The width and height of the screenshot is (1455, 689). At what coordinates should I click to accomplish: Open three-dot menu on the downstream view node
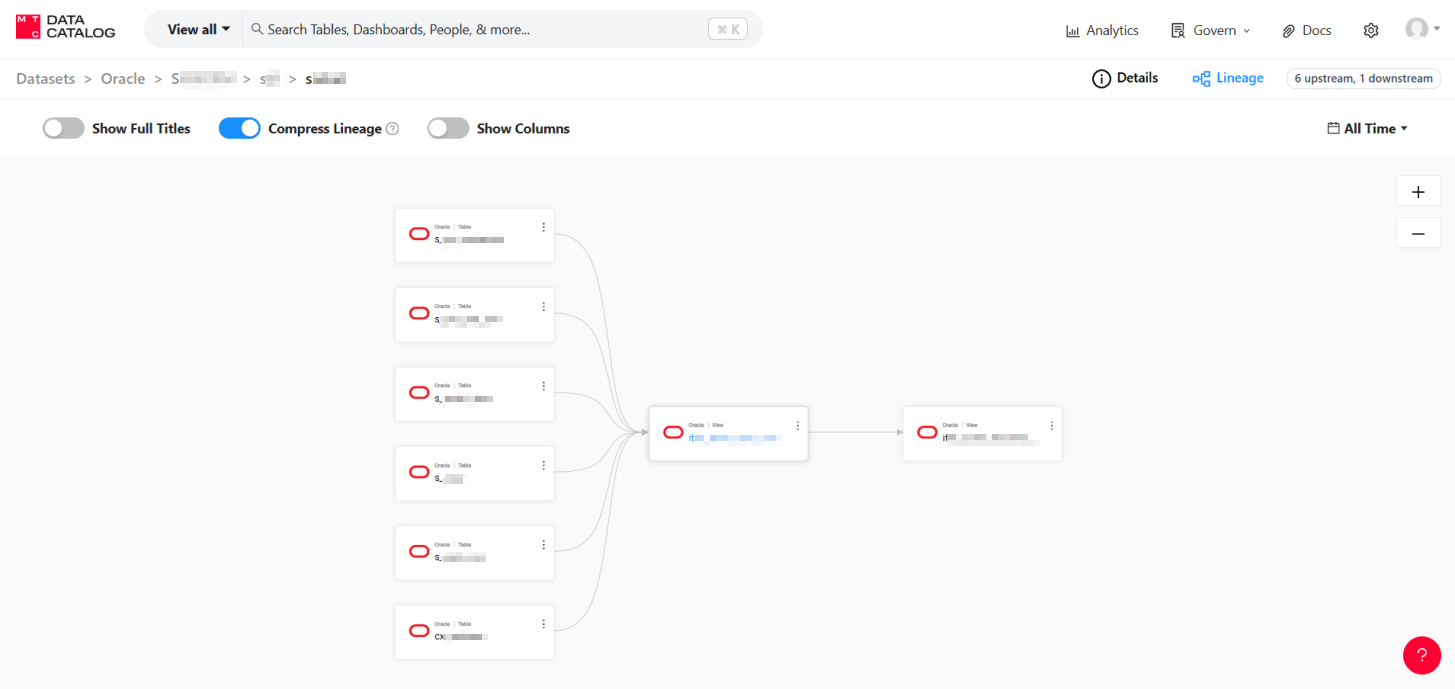(x=1051, y=426)
